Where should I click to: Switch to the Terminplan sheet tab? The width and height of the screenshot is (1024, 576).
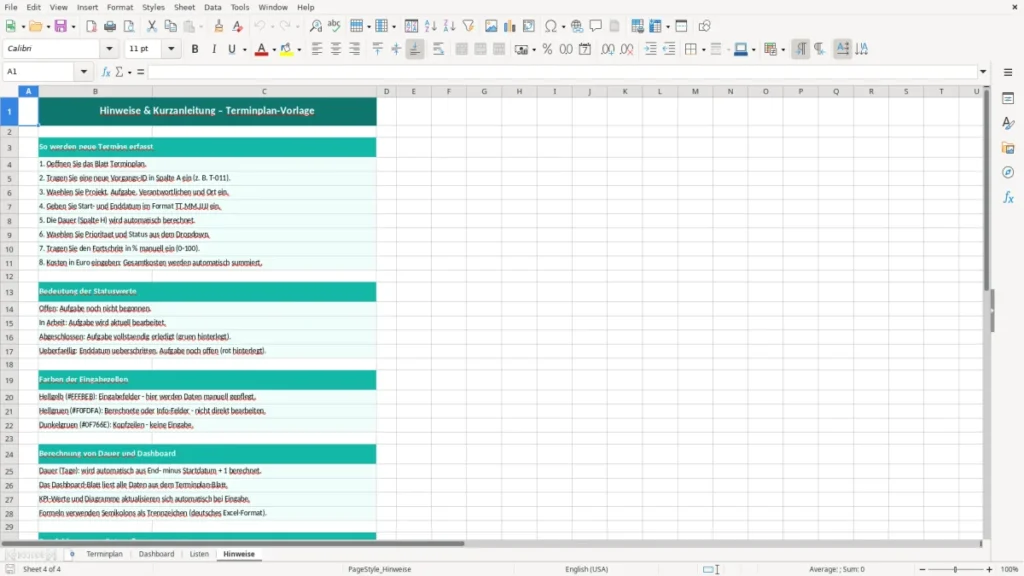click(104, 554)
